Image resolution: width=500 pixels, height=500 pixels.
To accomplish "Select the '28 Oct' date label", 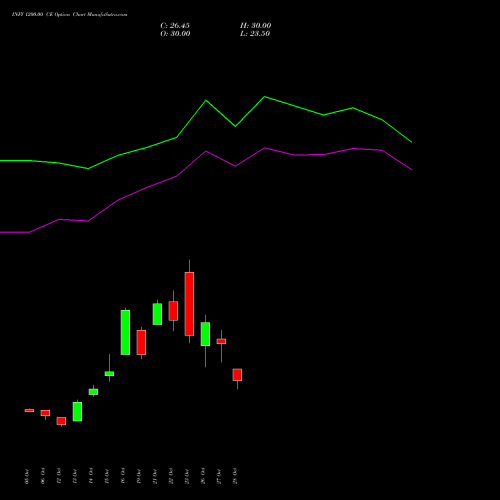I will pyautogui.click(x=235, y=476).
